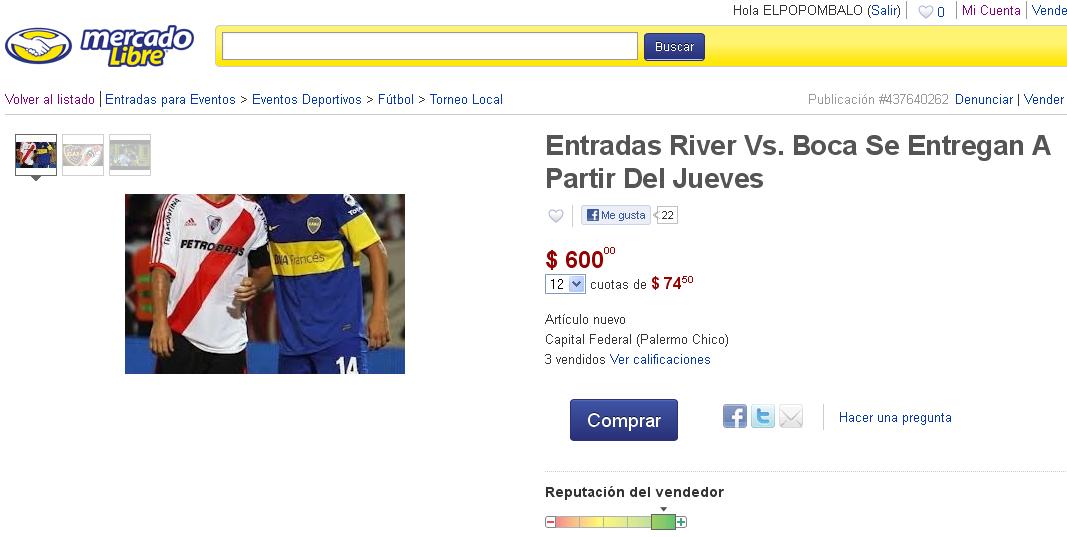Image resolution: width=1067 pixels, height=537 pixels.
Task: Click the Comprar button
Action: pos(623,420)
